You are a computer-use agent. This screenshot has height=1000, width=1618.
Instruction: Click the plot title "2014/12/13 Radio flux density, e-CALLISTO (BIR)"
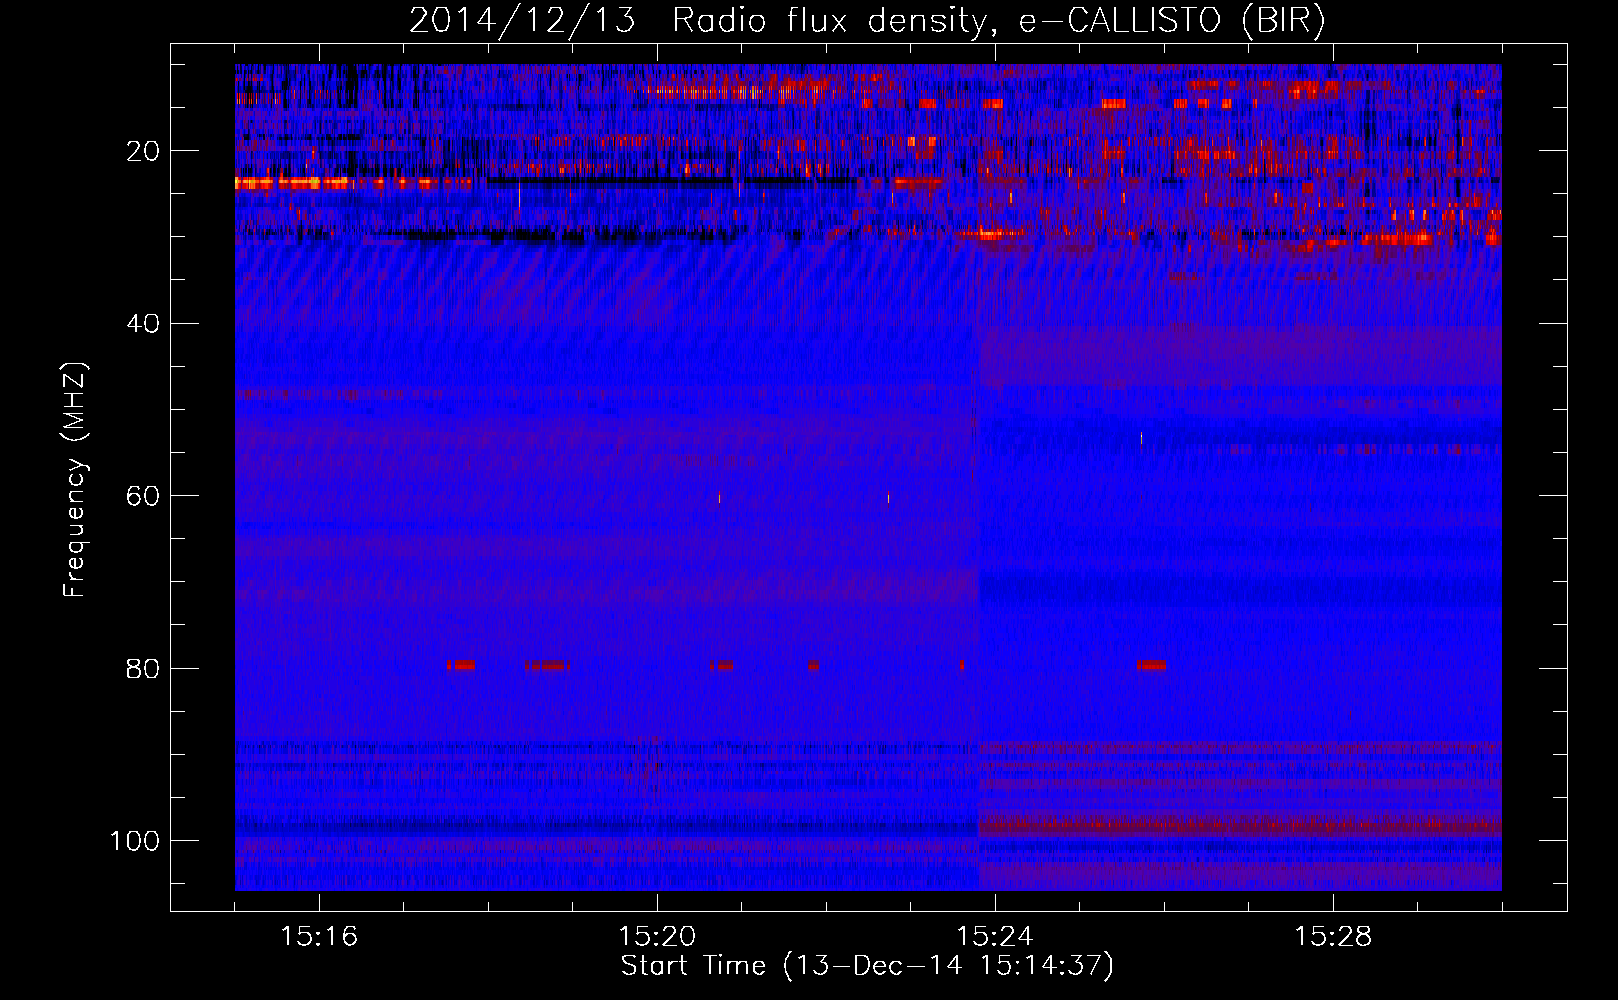(x=867, y=20)
